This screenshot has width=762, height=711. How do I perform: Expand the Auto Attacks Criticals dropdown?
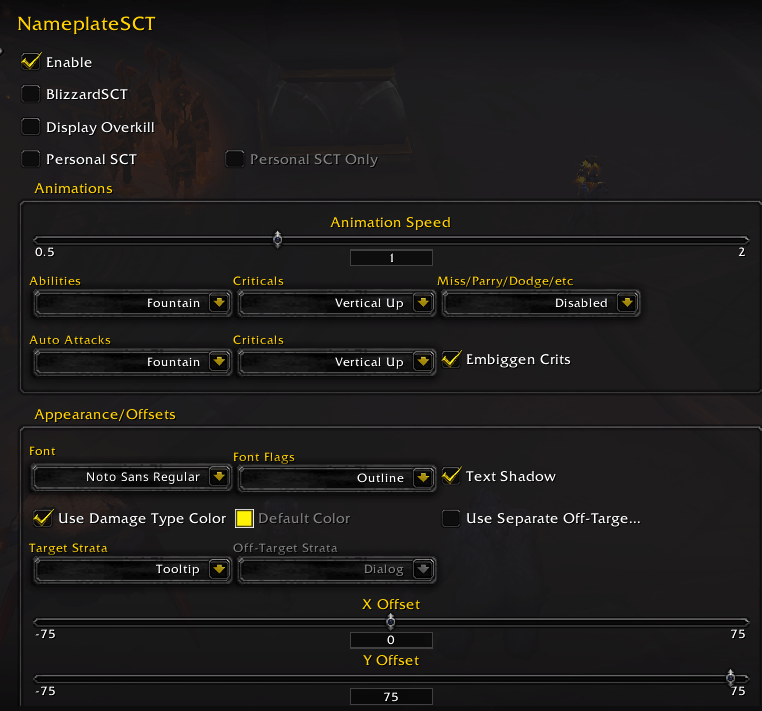pyautogui.click(x=423, y=362)
